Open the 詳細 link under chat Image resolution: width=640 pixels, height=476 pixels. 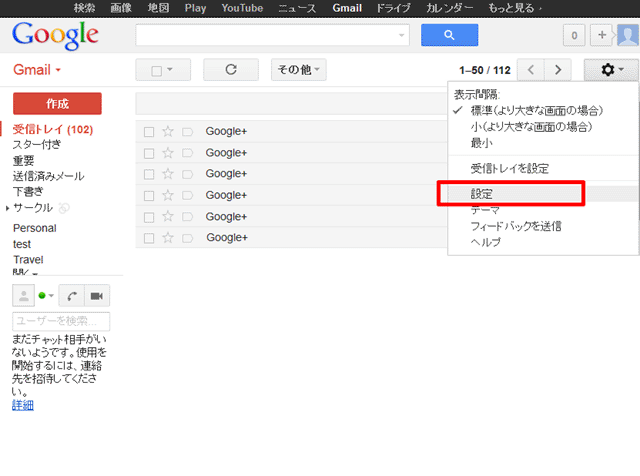[23, 405]
